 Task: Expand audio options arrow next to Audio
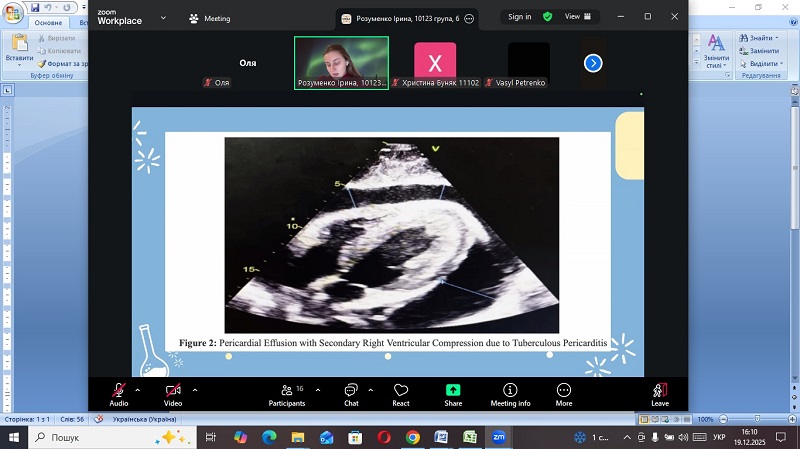(137, 390)
